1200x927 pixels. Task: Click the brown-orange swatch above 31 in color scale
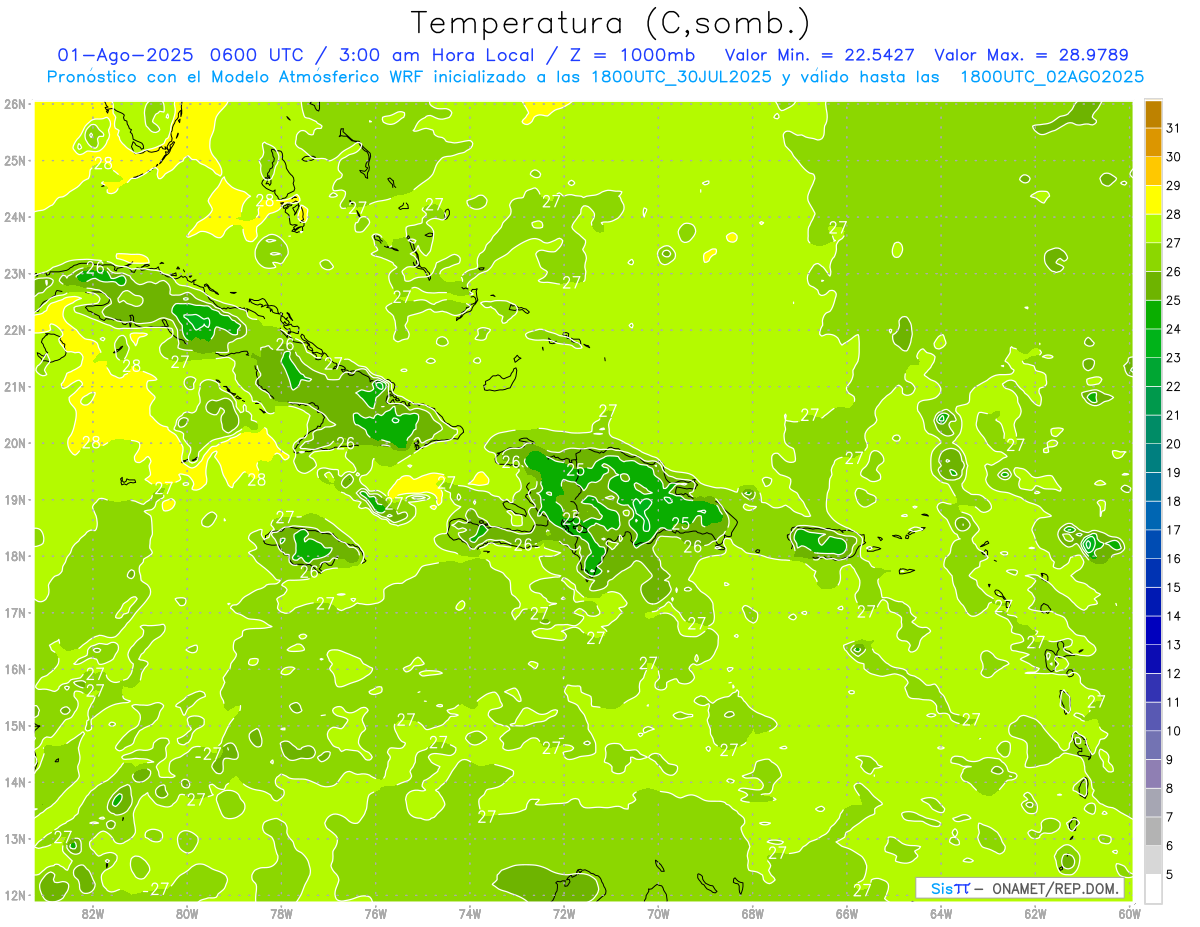coord(1154,114)
